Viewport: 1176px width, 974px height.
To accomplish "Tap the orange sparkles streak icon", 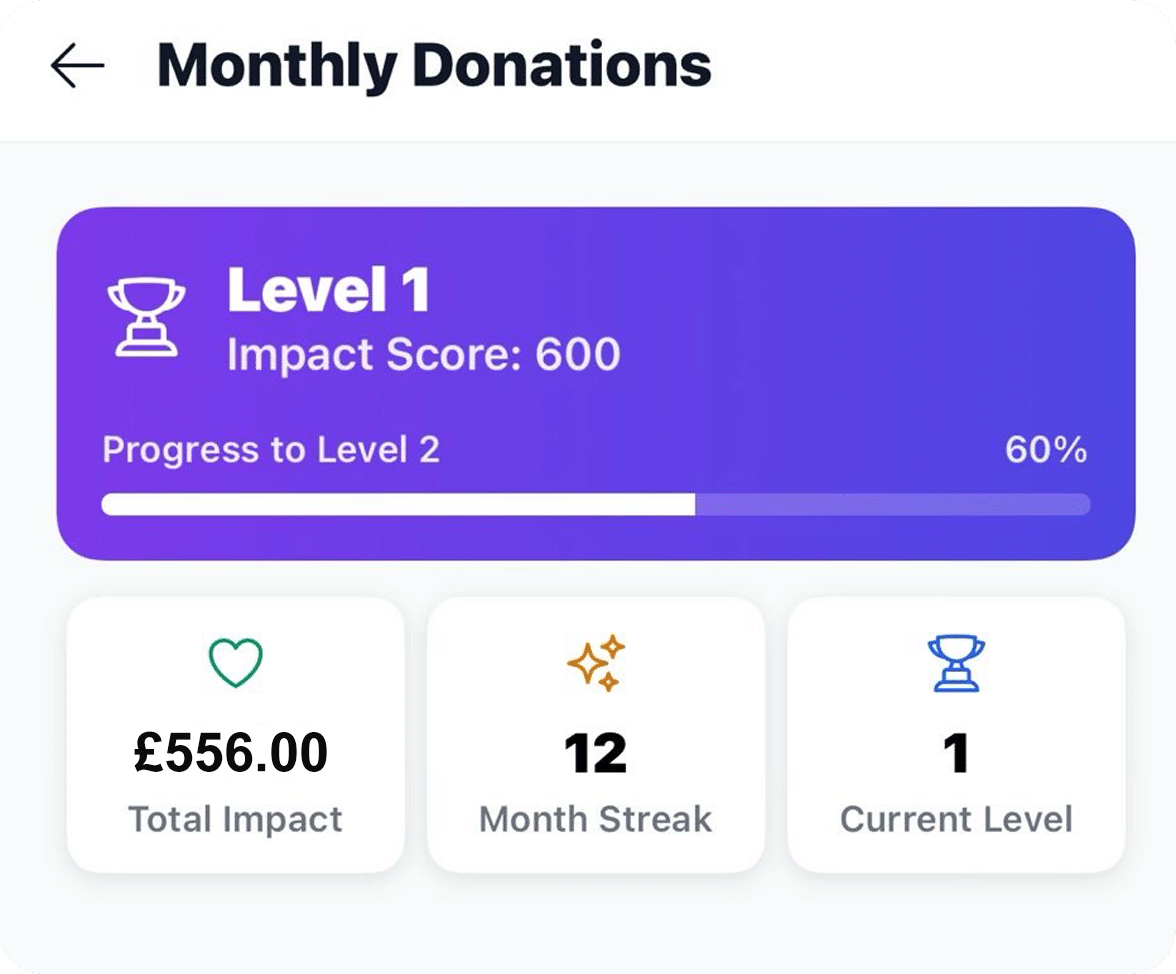I will tap(596, 663).
